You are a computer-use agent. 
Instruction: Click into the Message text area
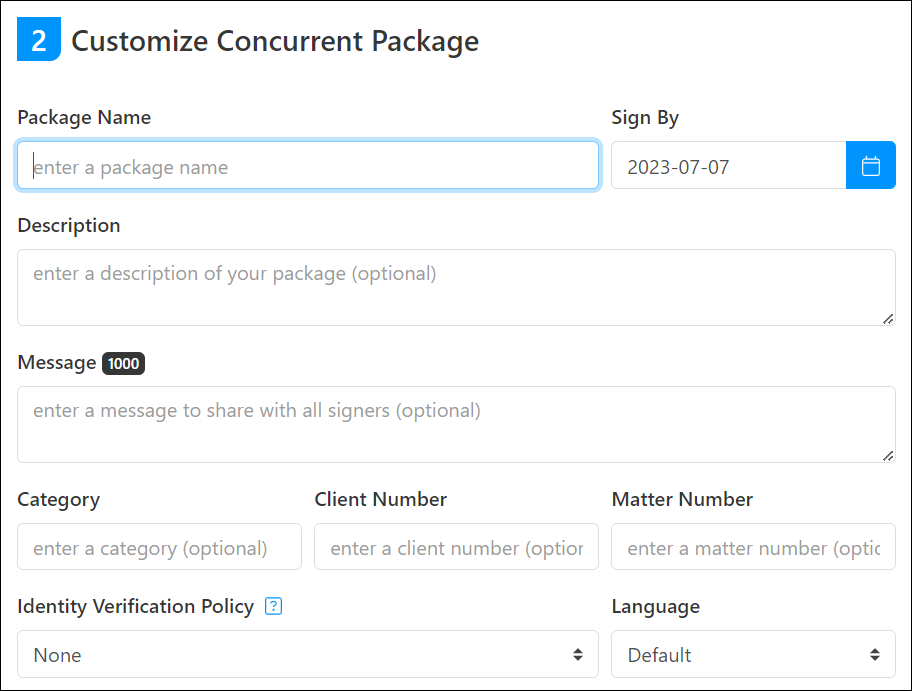click(455, 424)
